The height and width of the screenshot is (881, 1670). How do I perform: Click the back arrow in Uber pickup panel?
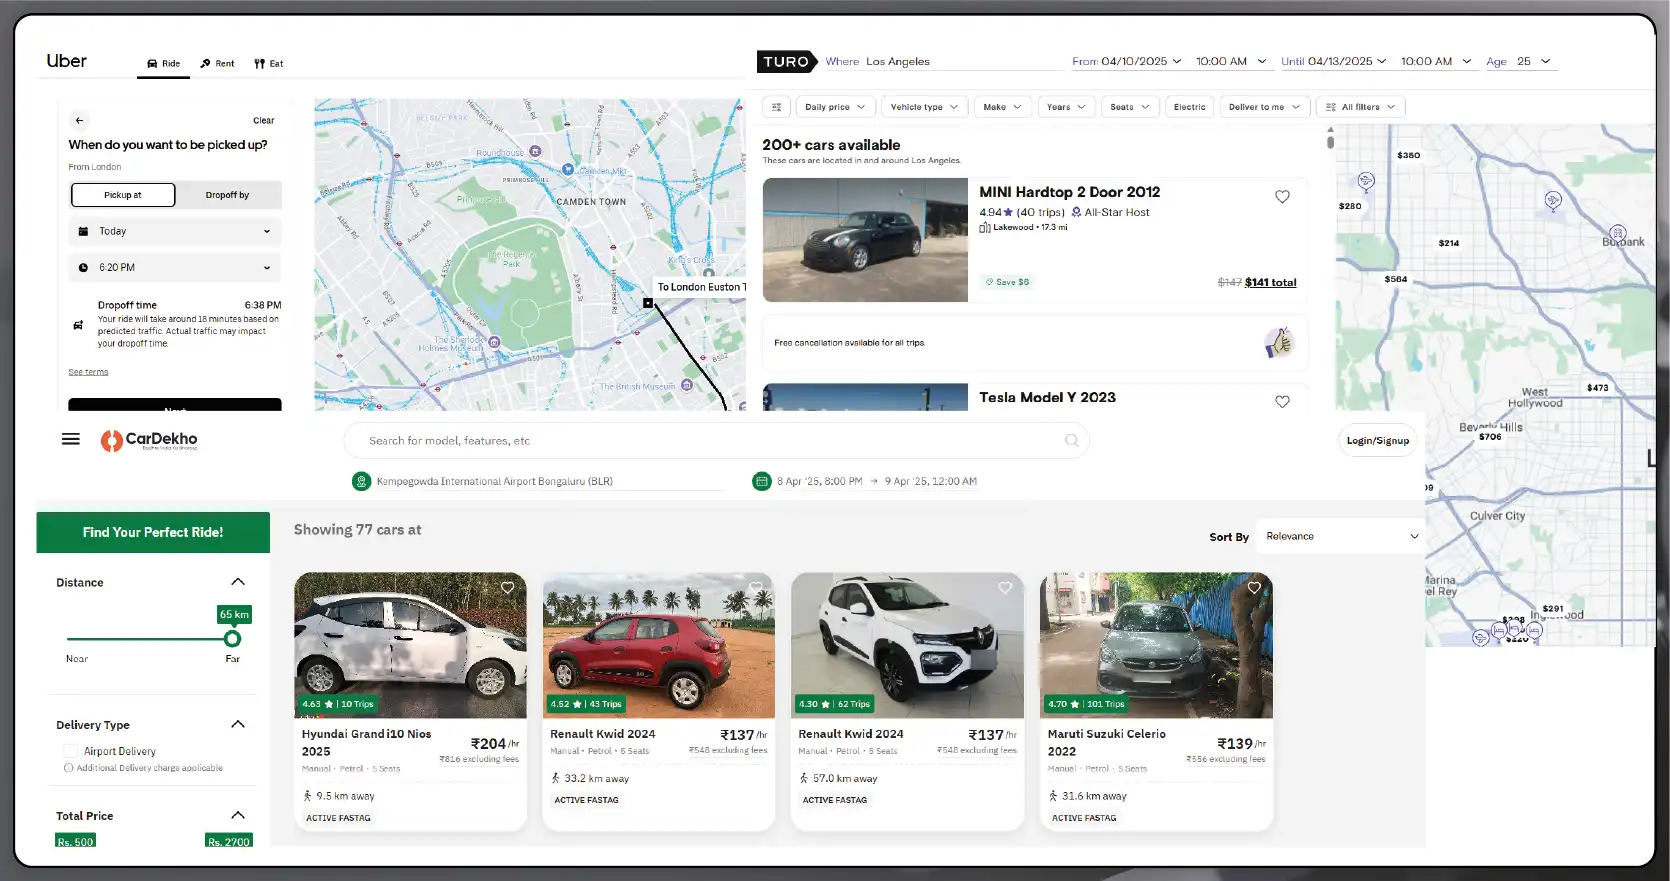pyautogui.click(x=80, y=120)
